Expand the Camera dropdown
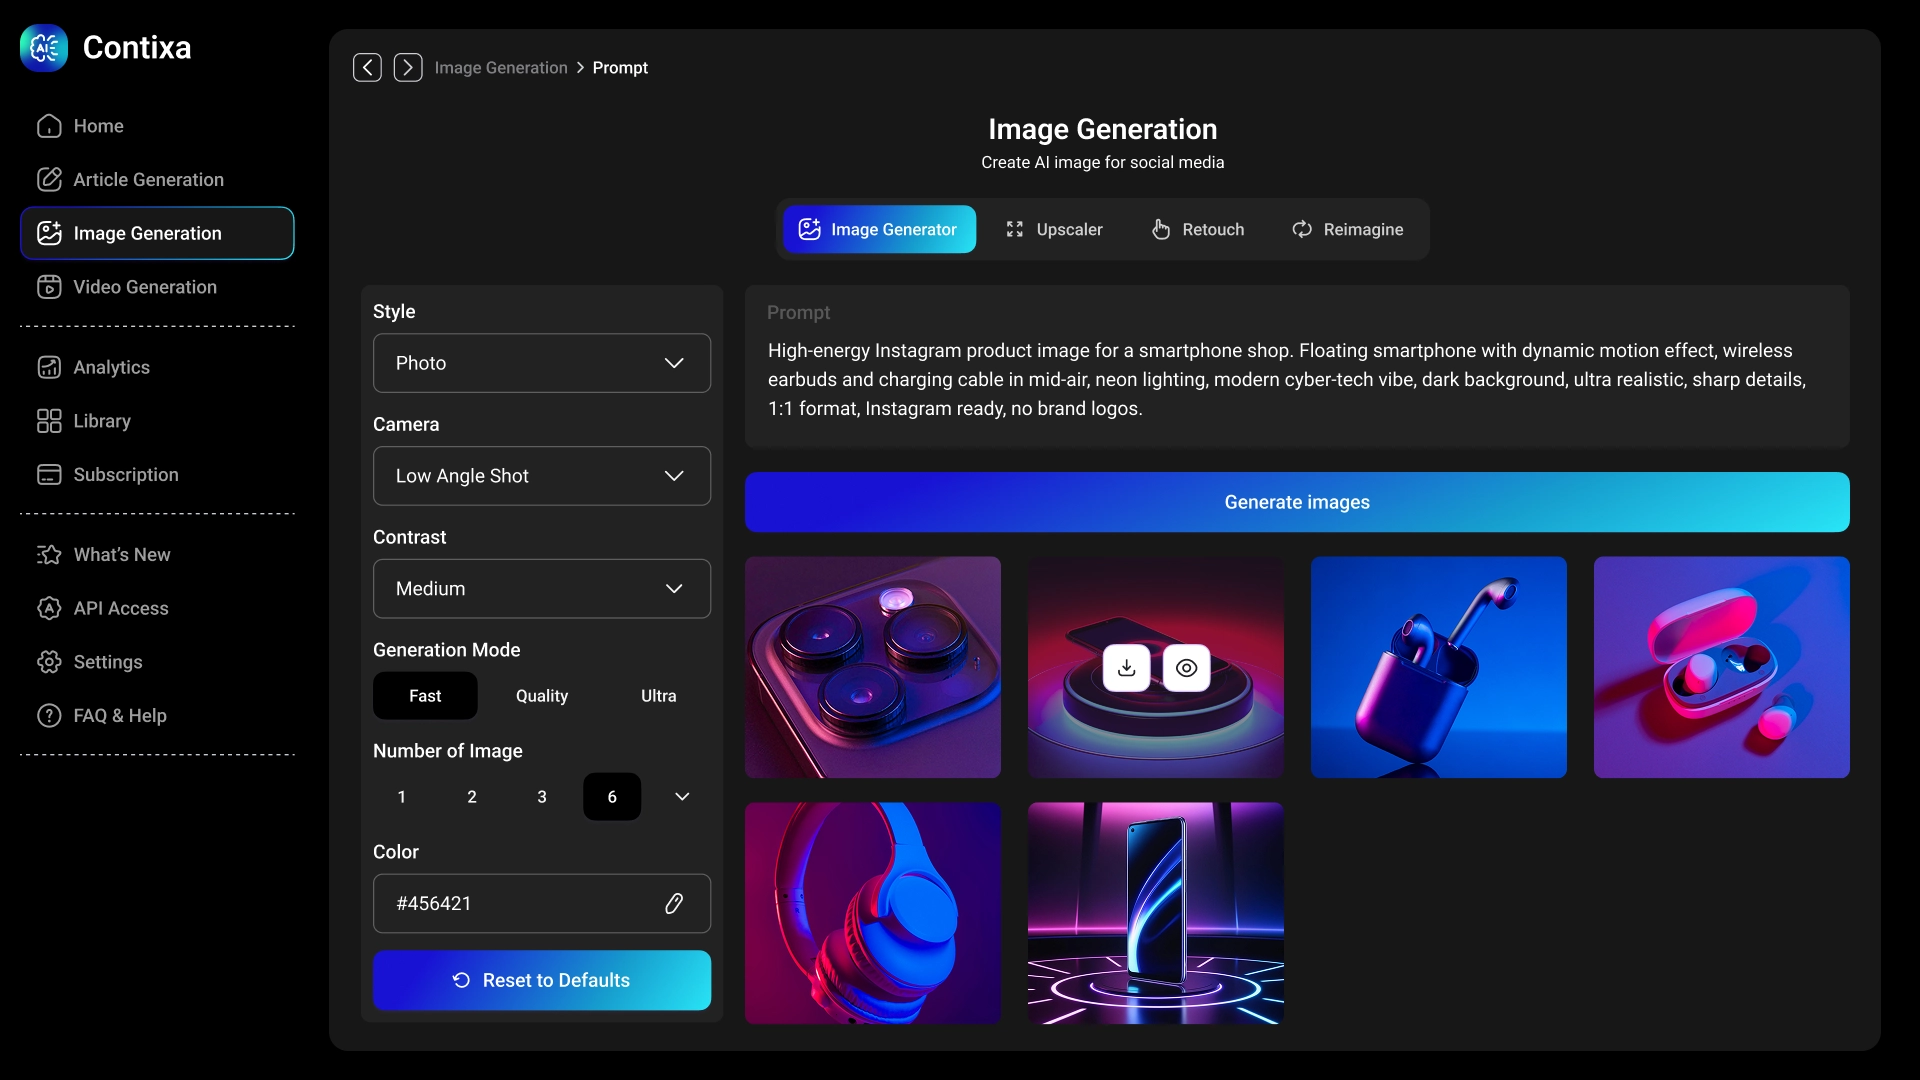Image resolution: width=1920 pixels, height=1080 pixels. (541, 476)
